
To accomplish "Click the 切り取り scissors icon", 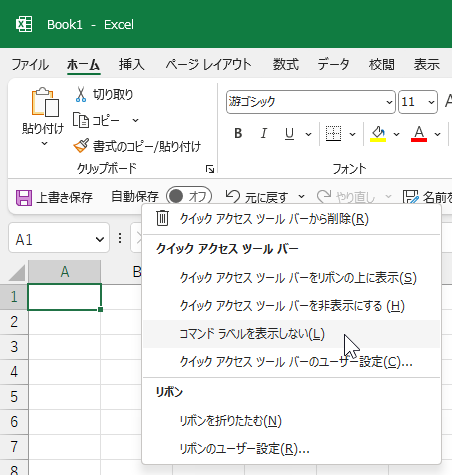I will point(81,94).
